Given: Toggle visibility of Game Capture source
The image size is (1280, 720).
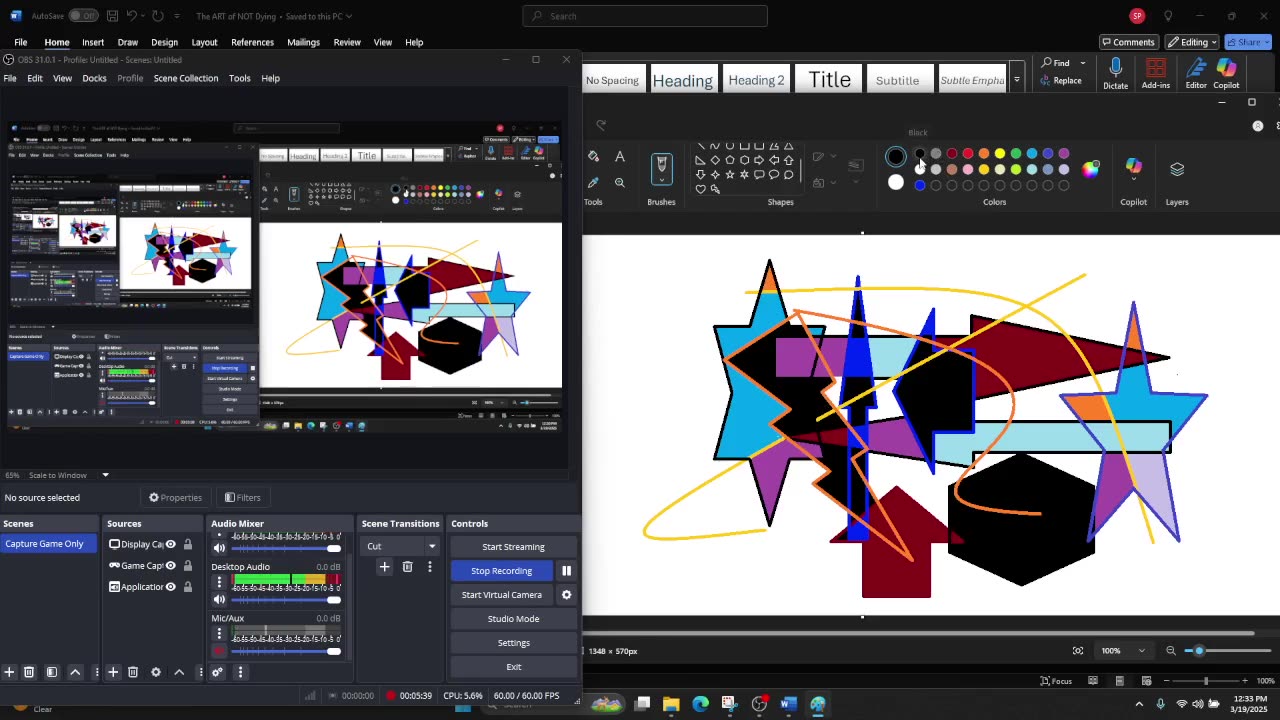Looking at the screenshot, I should (171, 566).
